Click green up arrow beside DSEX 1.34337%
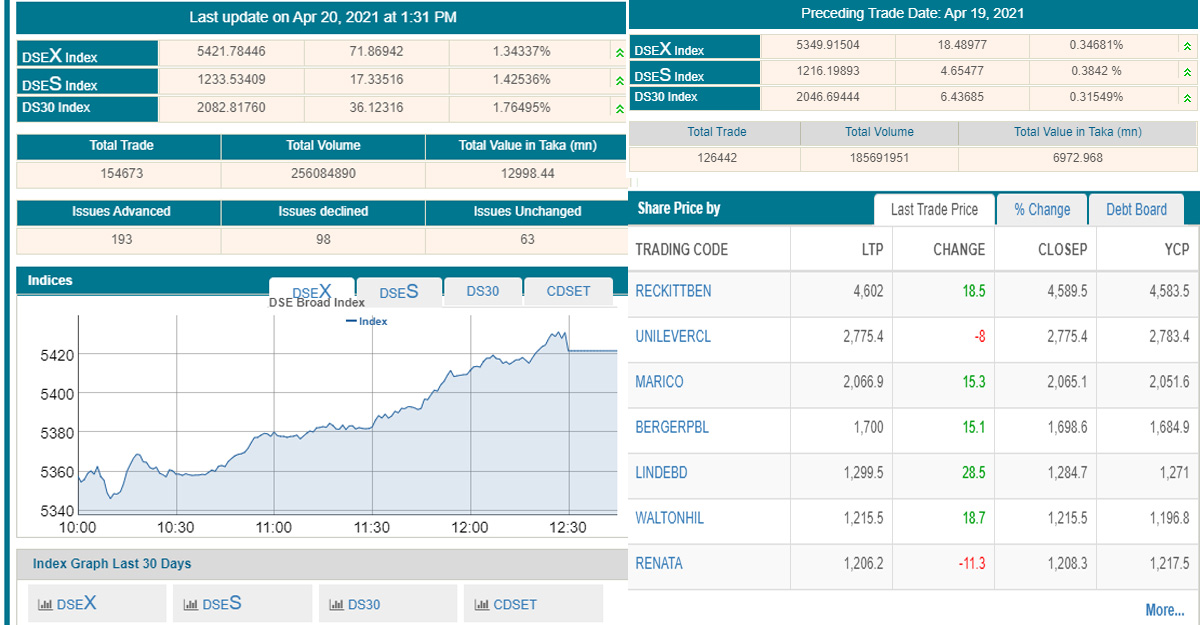Screen dimensions: 1200x625 pyautogui.click(x=619, y=54)
